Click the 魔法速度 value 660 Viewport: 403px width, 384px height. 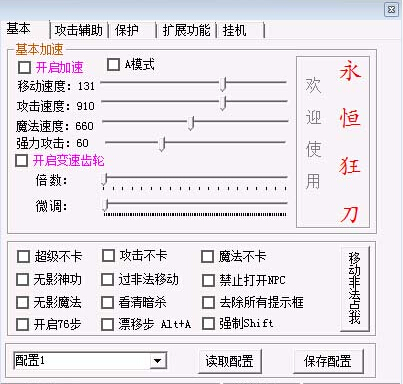click(84, 126)
